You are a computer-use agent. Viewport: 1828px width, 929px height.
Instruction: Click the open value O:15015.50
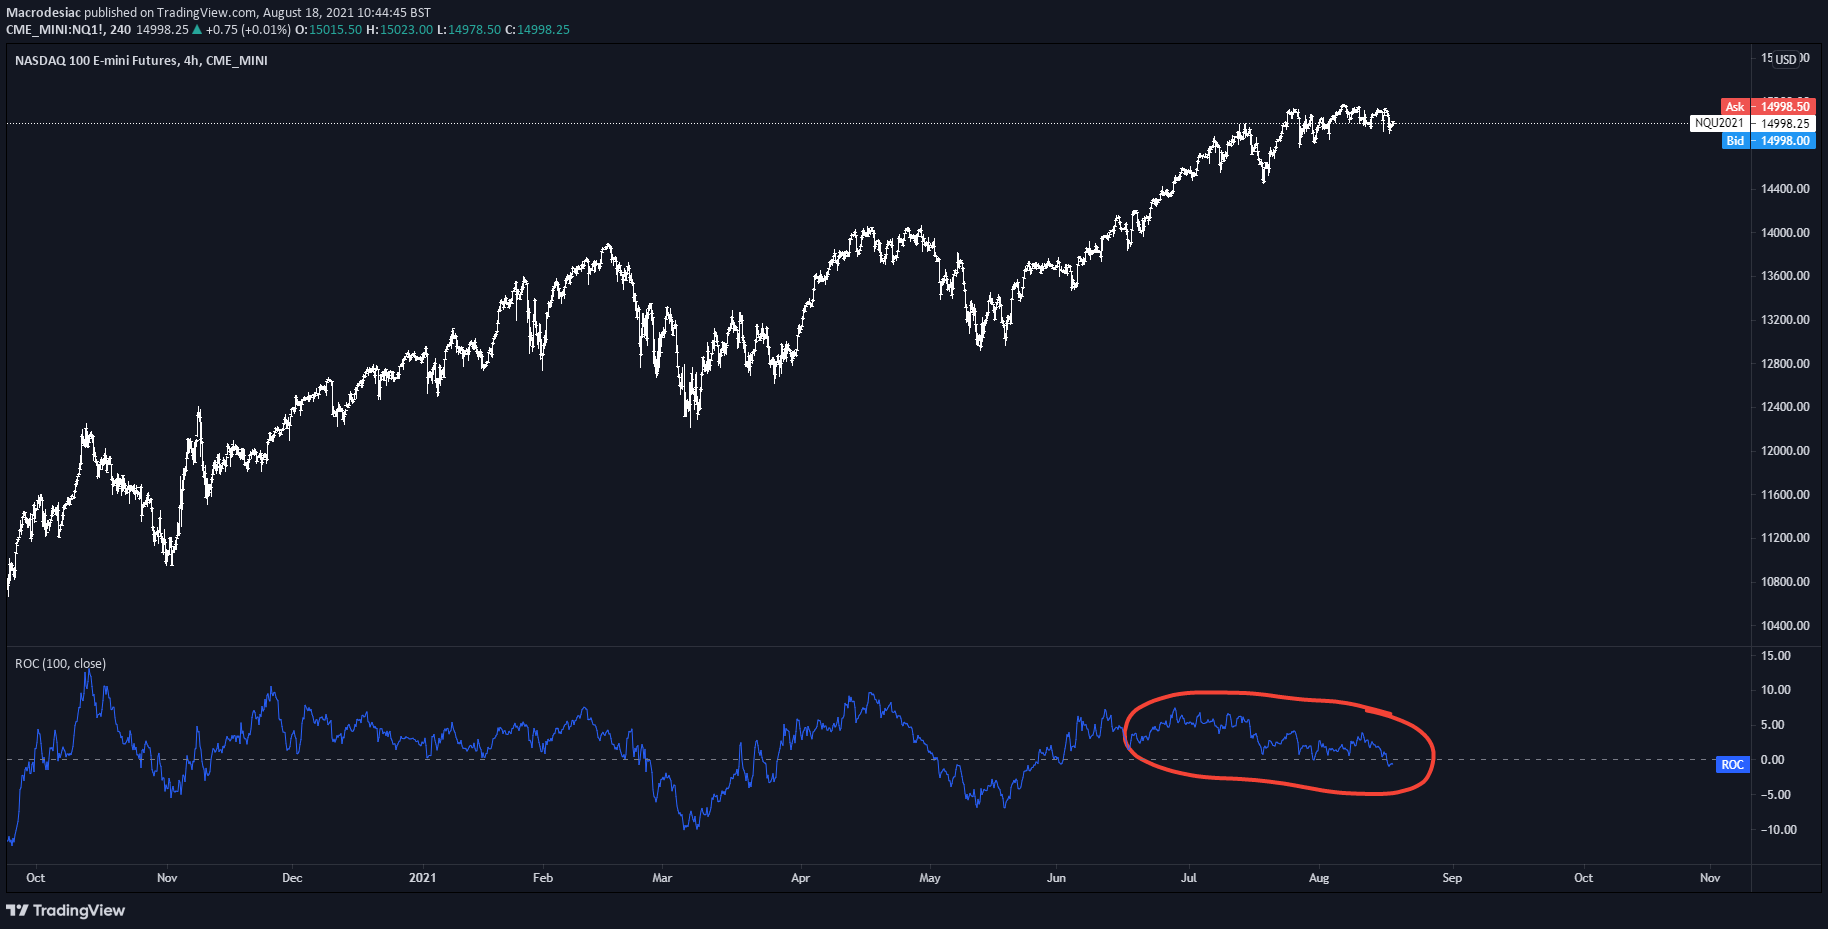coord(329,29)
